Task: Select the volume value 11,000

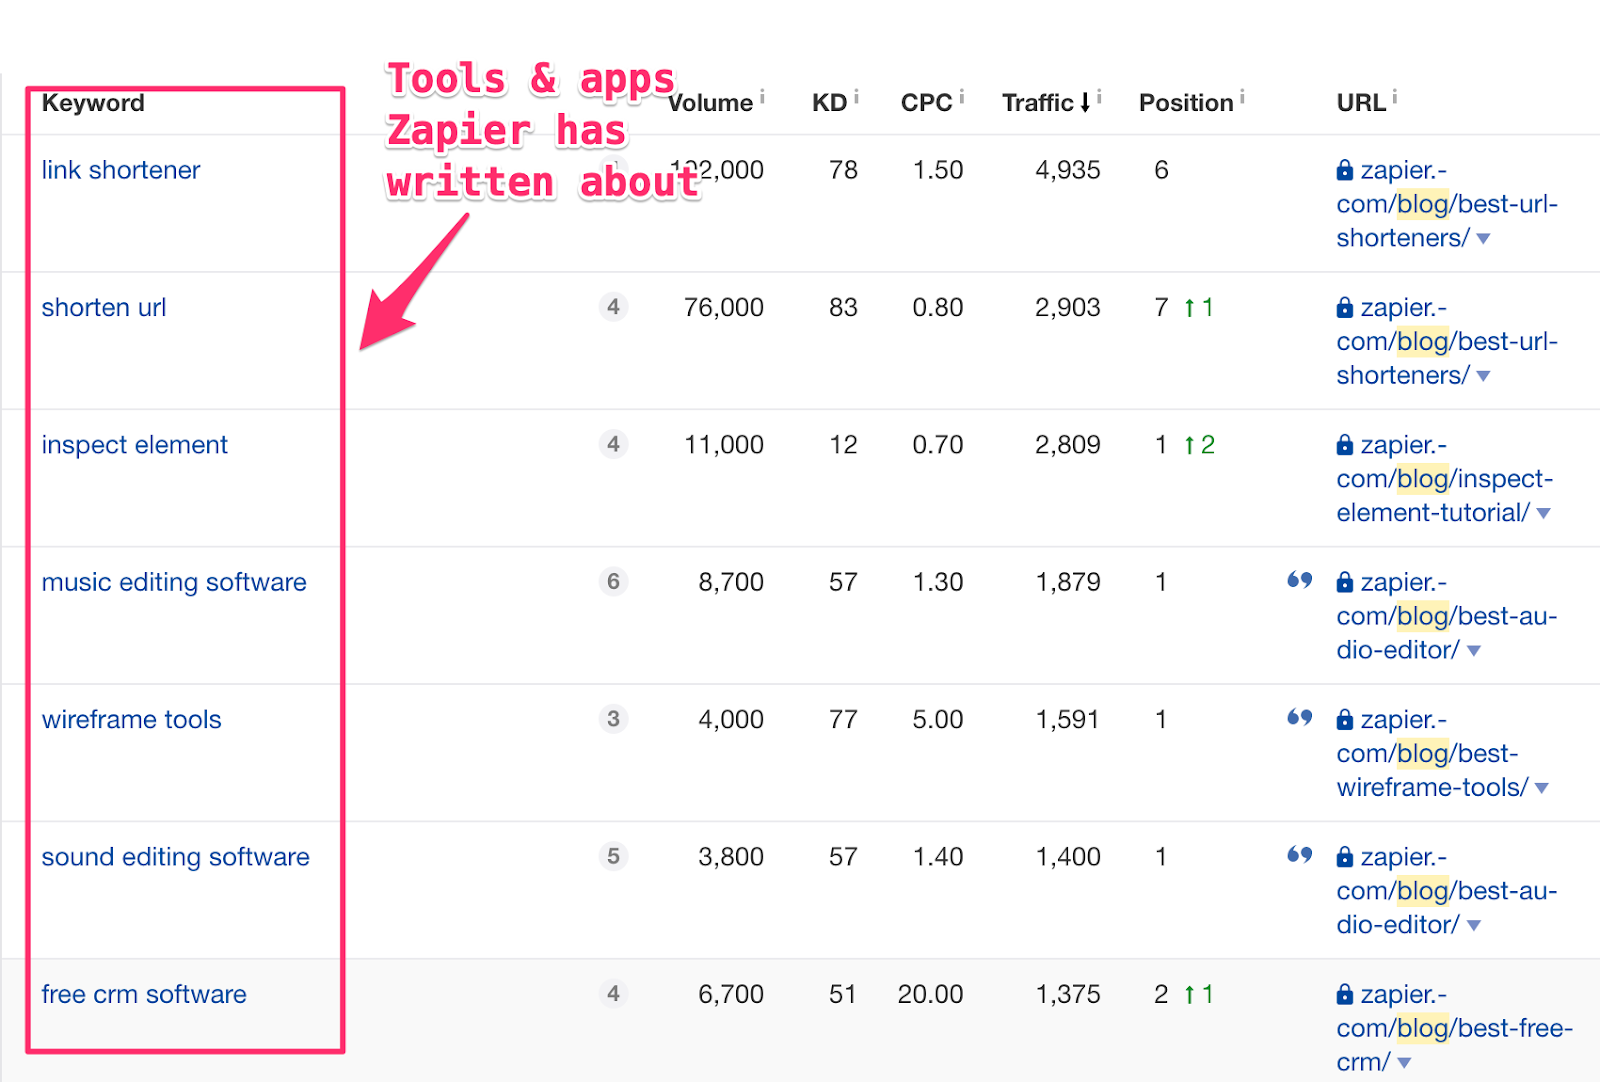Action: click(724, 444)
